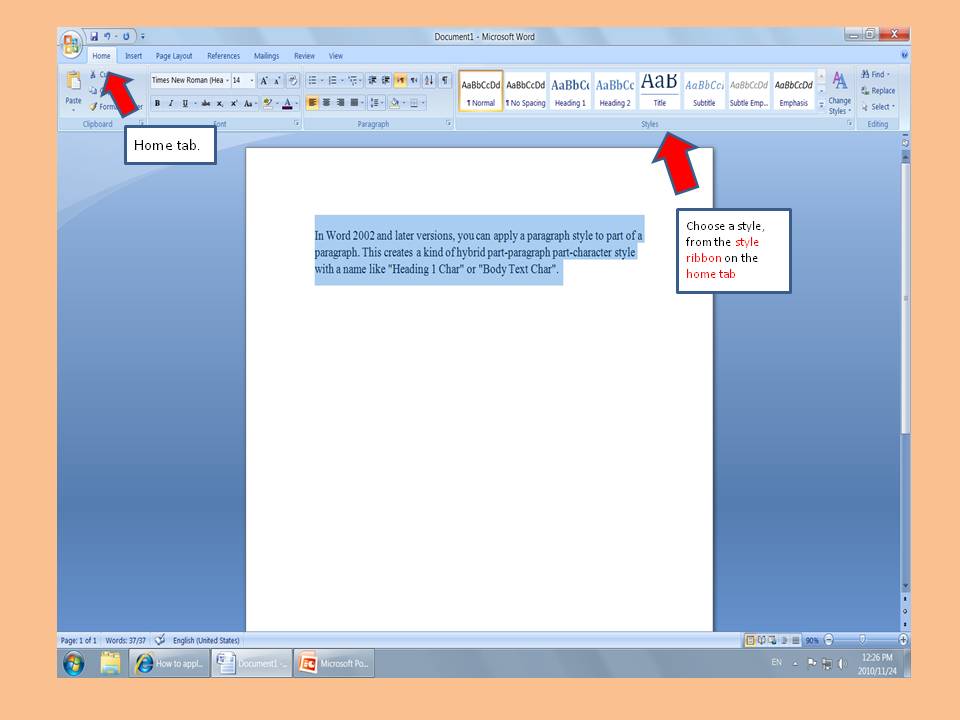
Task: Click the Clear Formatting icon
Action: (x=292, y=80)
